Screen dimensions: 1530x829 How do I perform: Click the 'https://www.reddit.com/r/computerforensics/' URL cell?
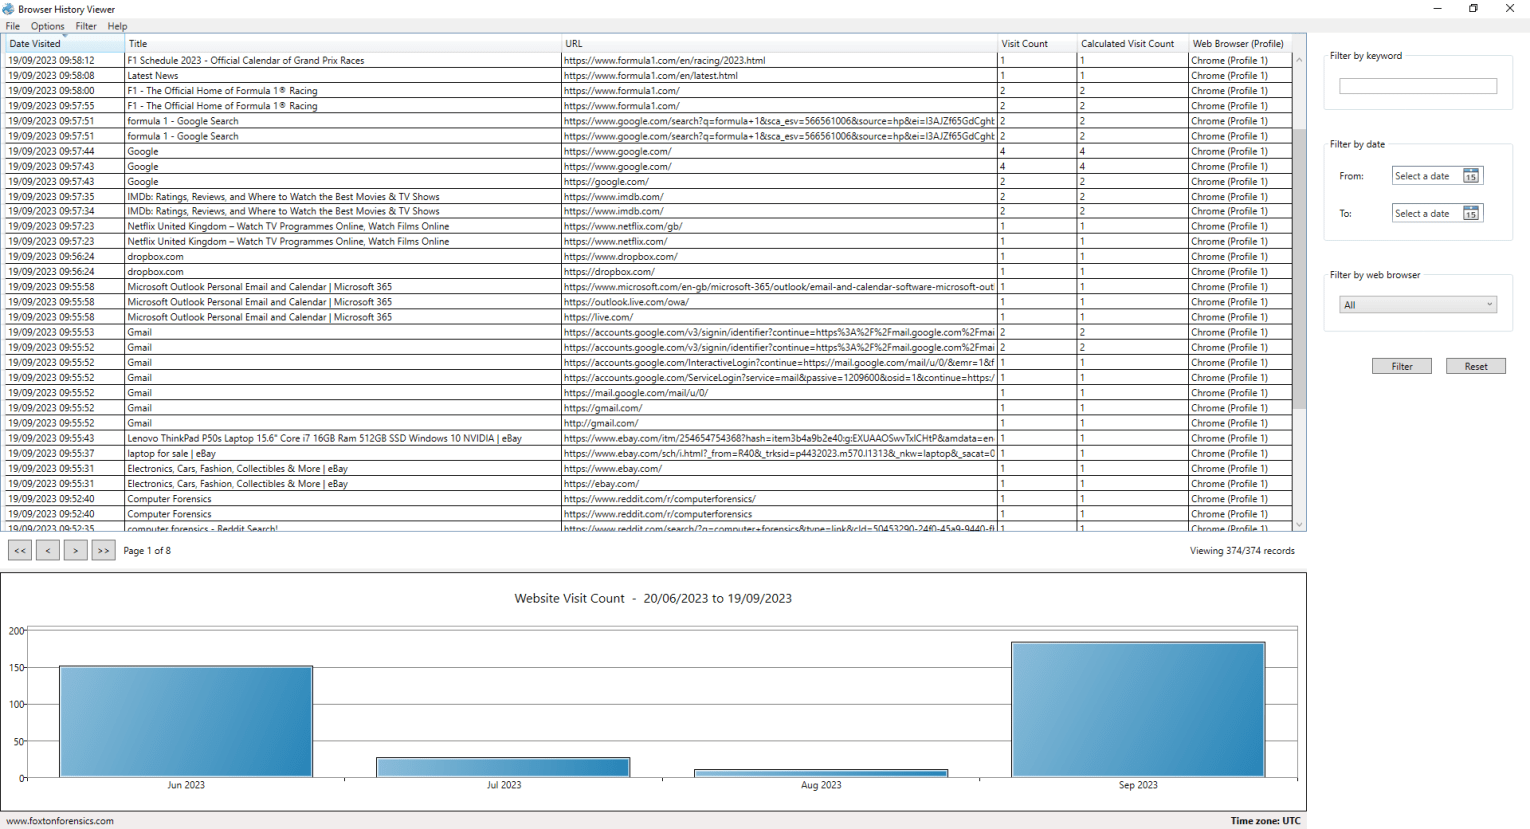point(779,498)
